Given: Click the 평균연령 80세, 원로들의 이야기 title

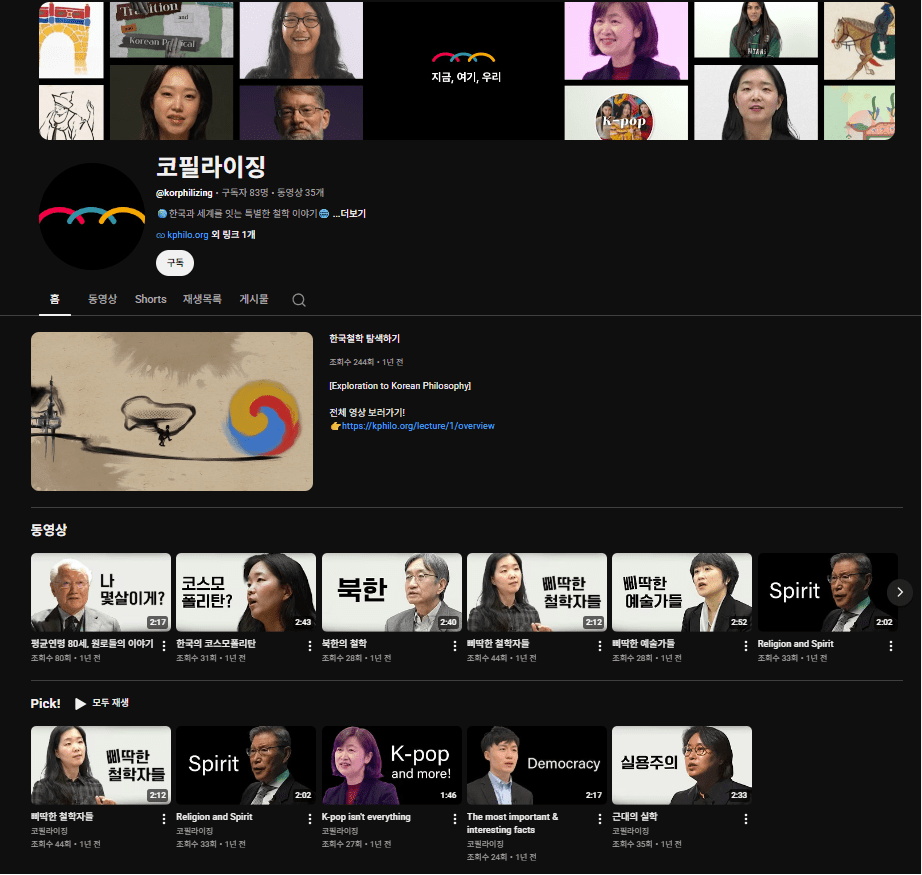Looking at the screenshot, I should 92,644.
